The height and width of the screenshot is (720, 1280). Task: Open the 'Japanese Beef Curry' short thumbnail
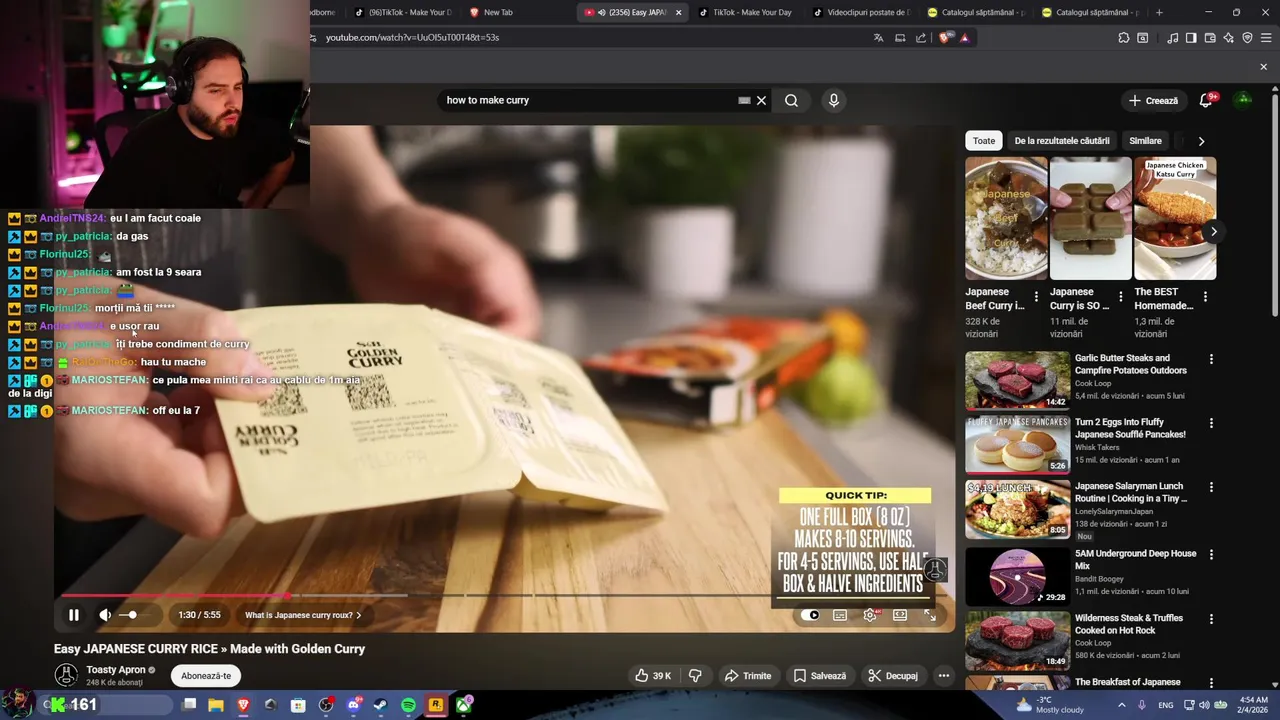pyautogui.click(x=1006, y=218)
